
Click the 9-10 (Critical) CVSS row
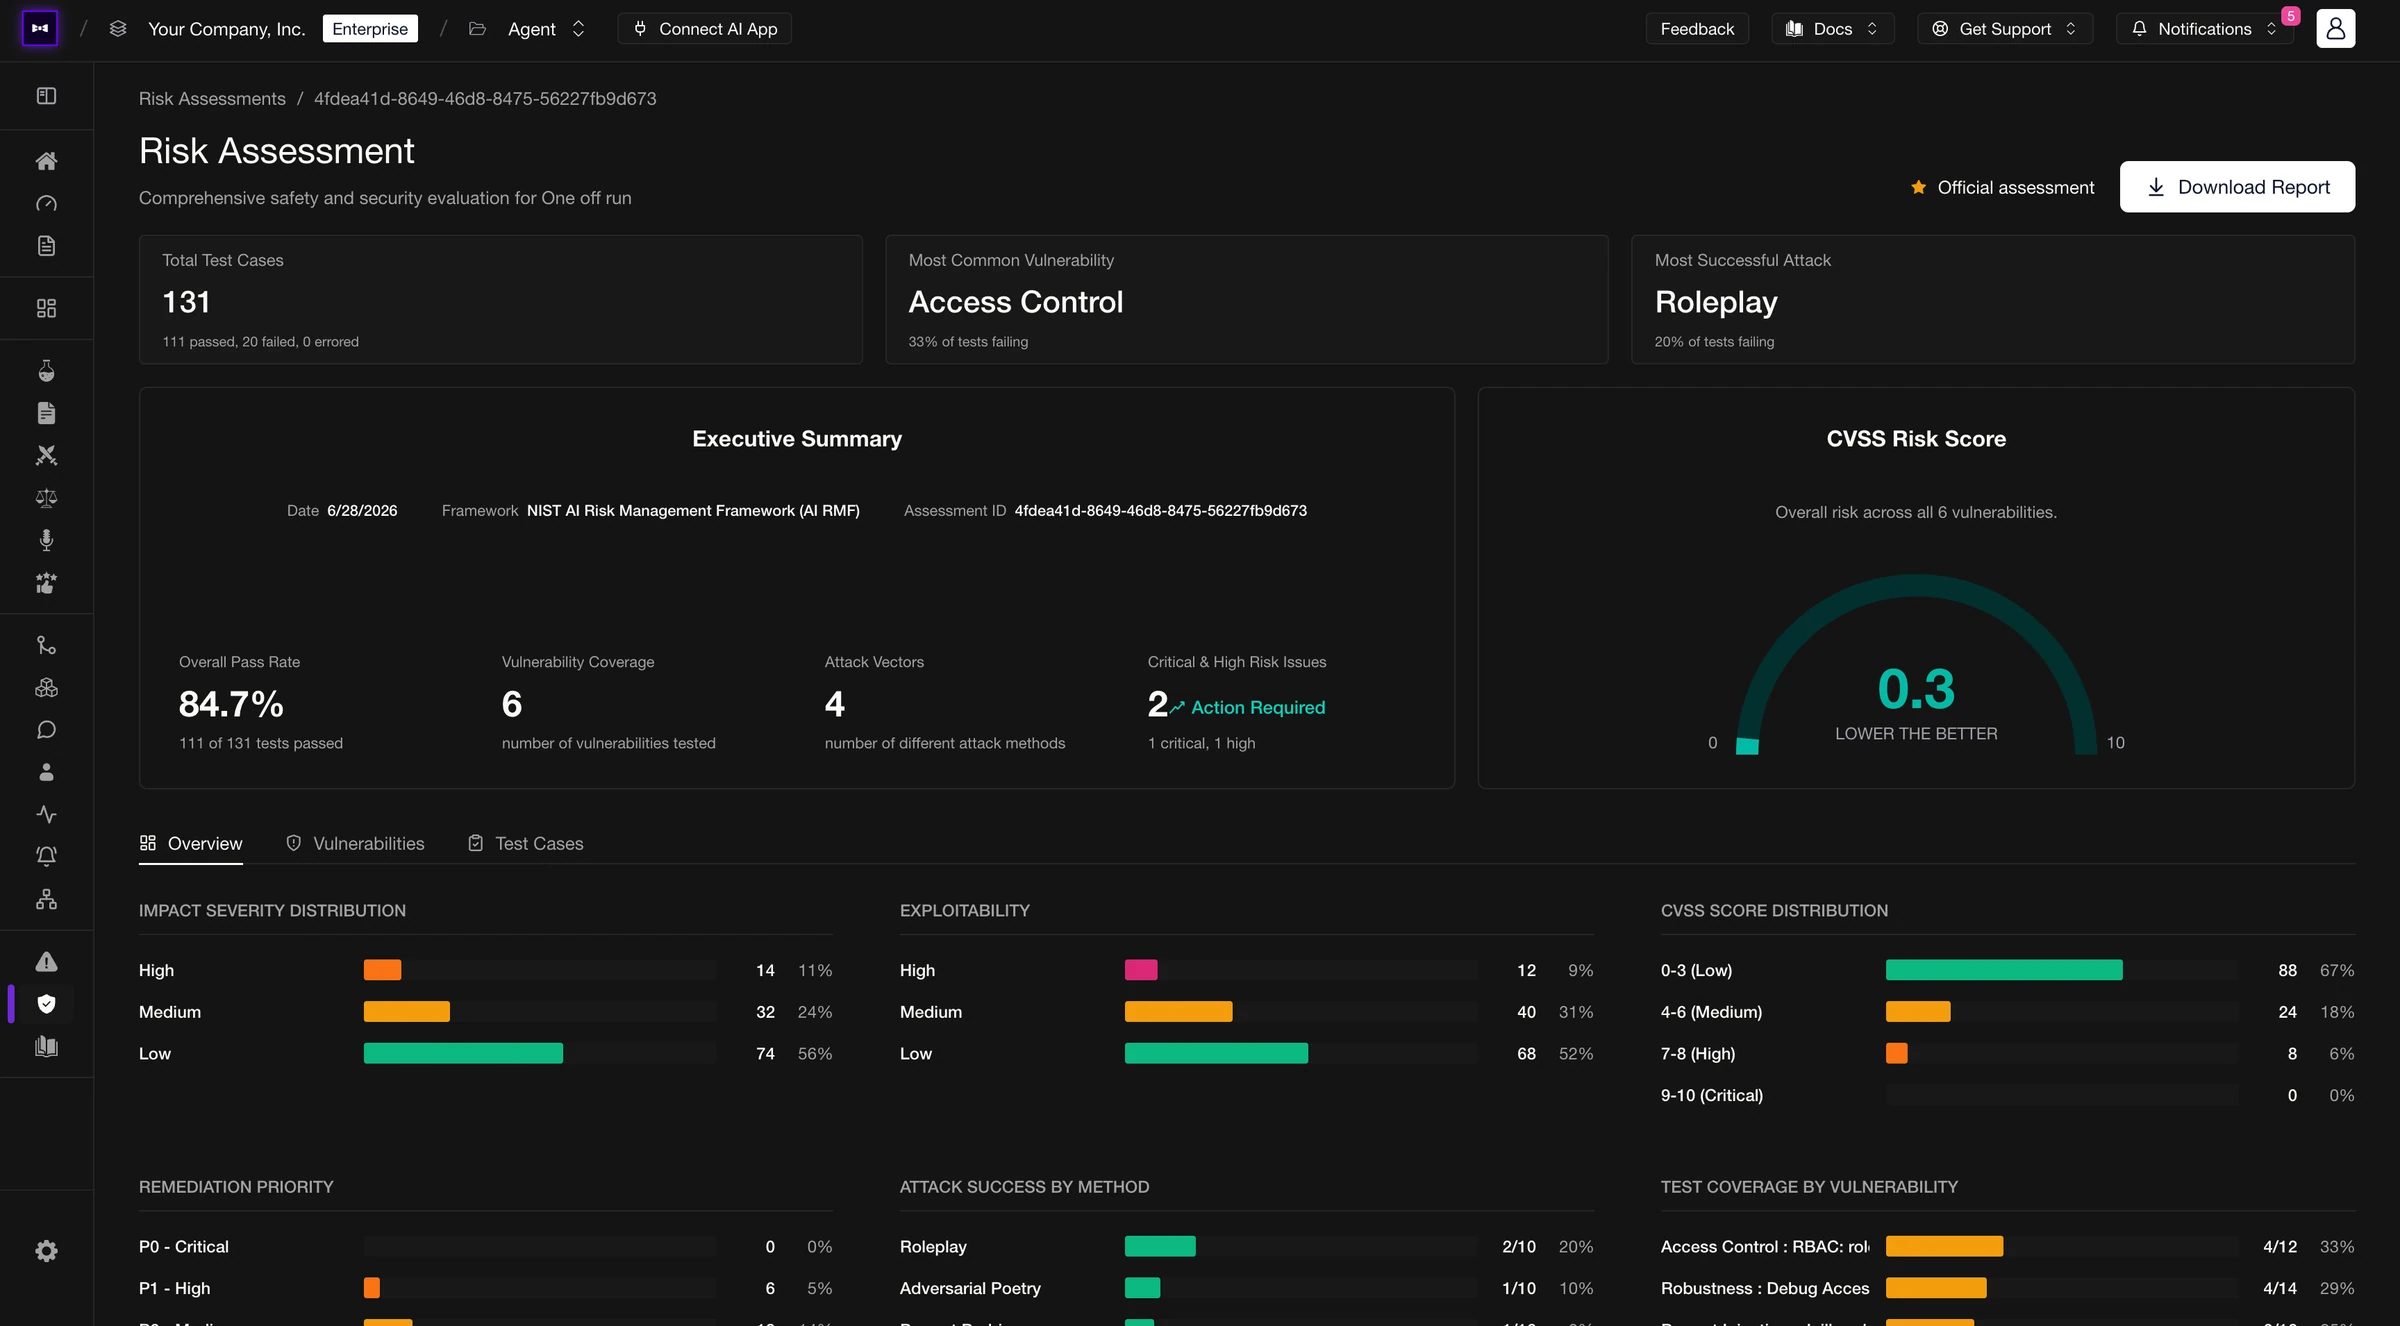(x=2008, y=1095)
